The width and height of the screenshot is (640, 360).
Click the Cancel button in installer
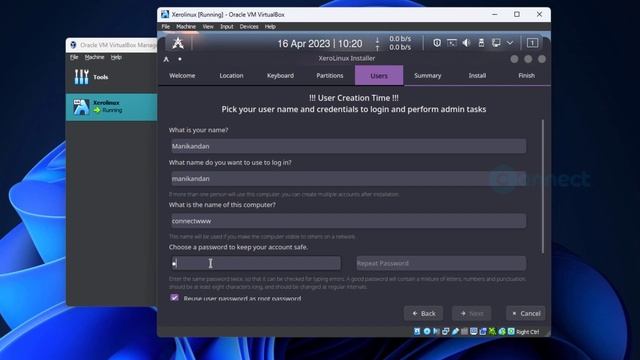tap(526, 313)
